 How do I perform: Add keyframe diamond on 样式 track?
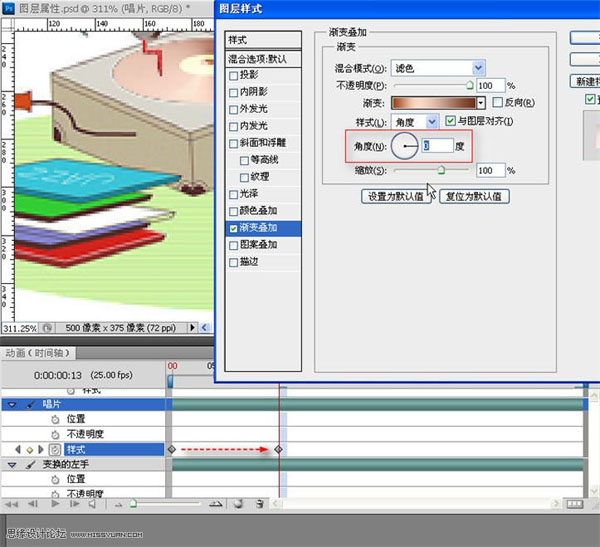click(x=28, y=450)
